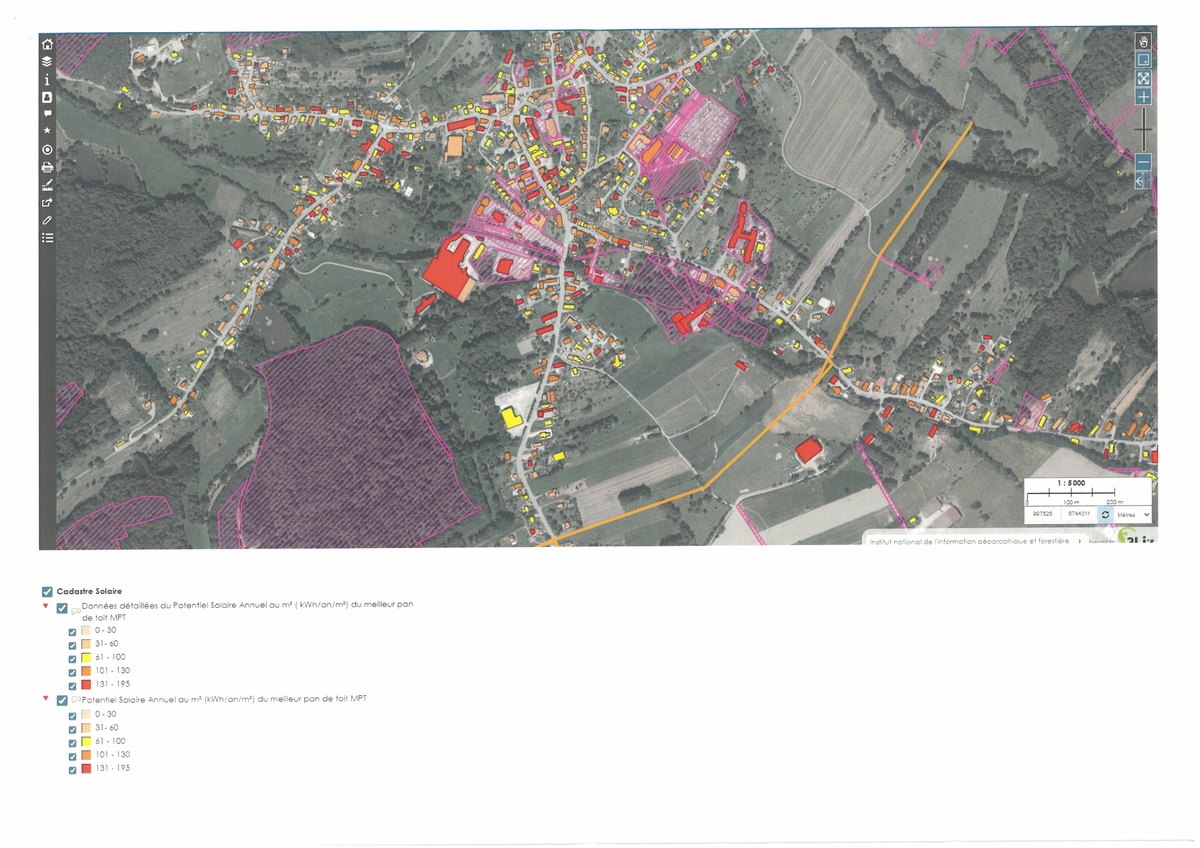1200x848 pixels.
Task: Collapse the Données détaillées layer red triangle
Action: click(45, 607)
